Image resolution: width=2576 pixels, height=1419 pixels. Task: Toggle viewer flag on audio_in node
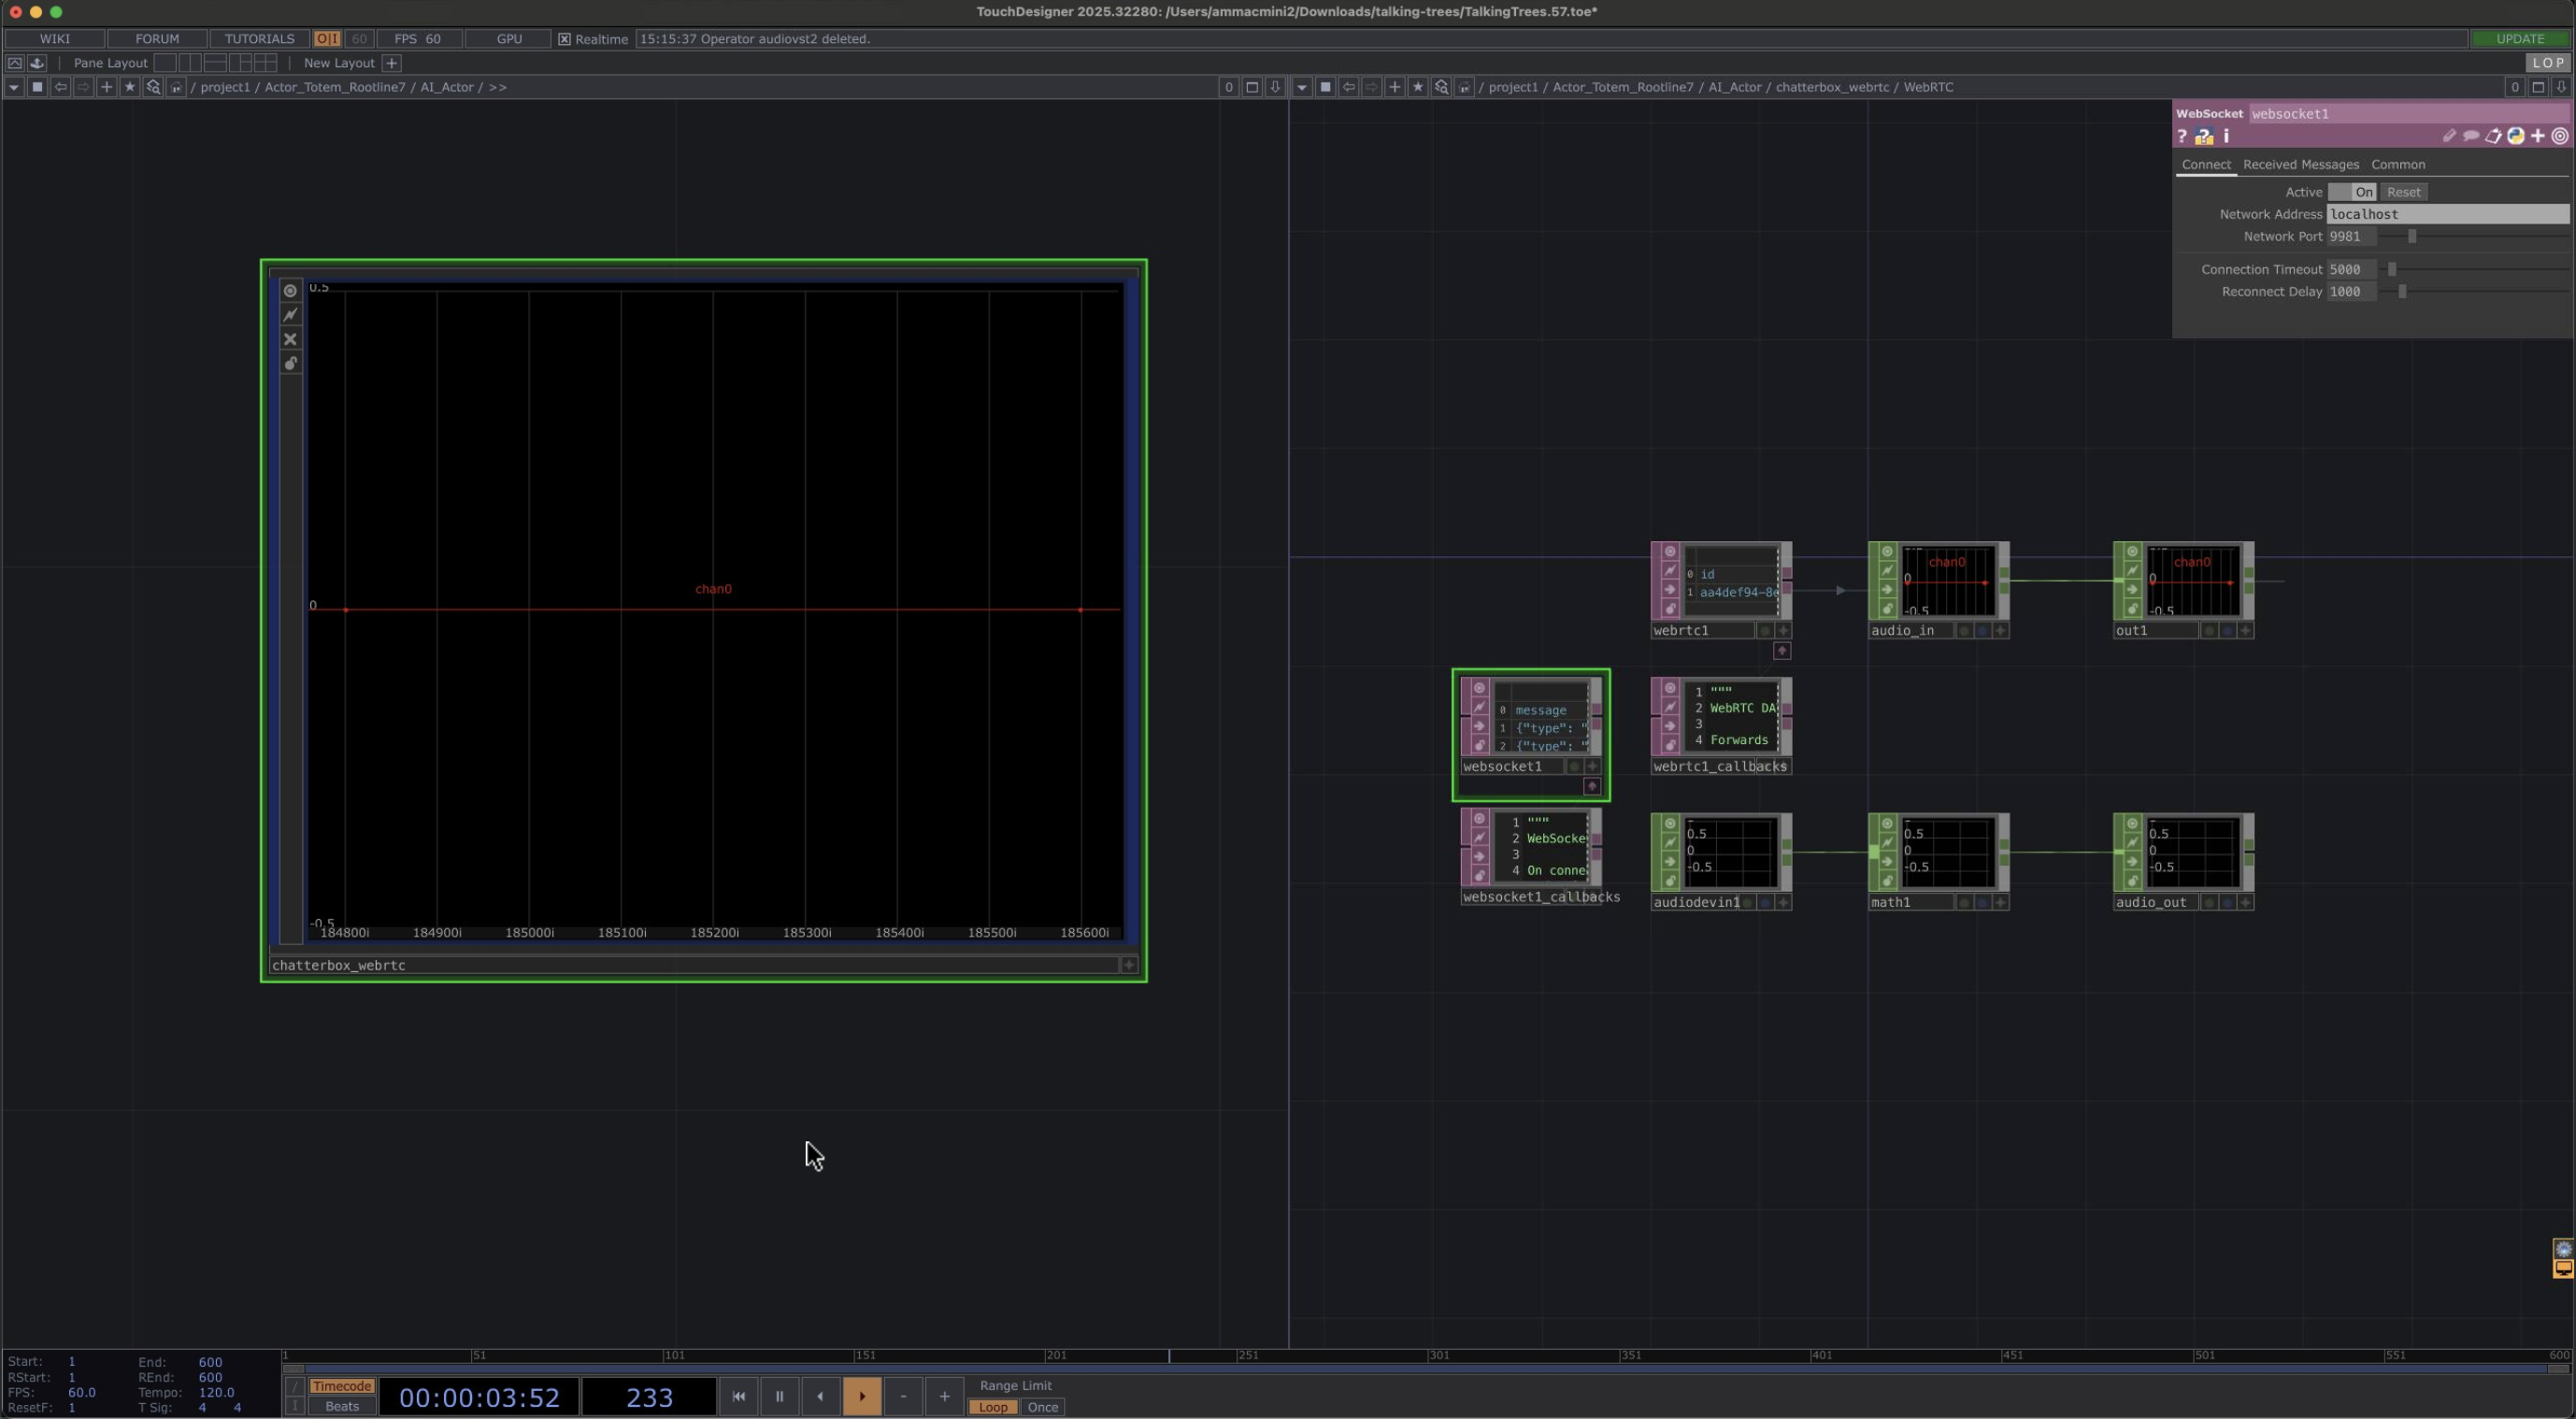(x=1886, y=552)
